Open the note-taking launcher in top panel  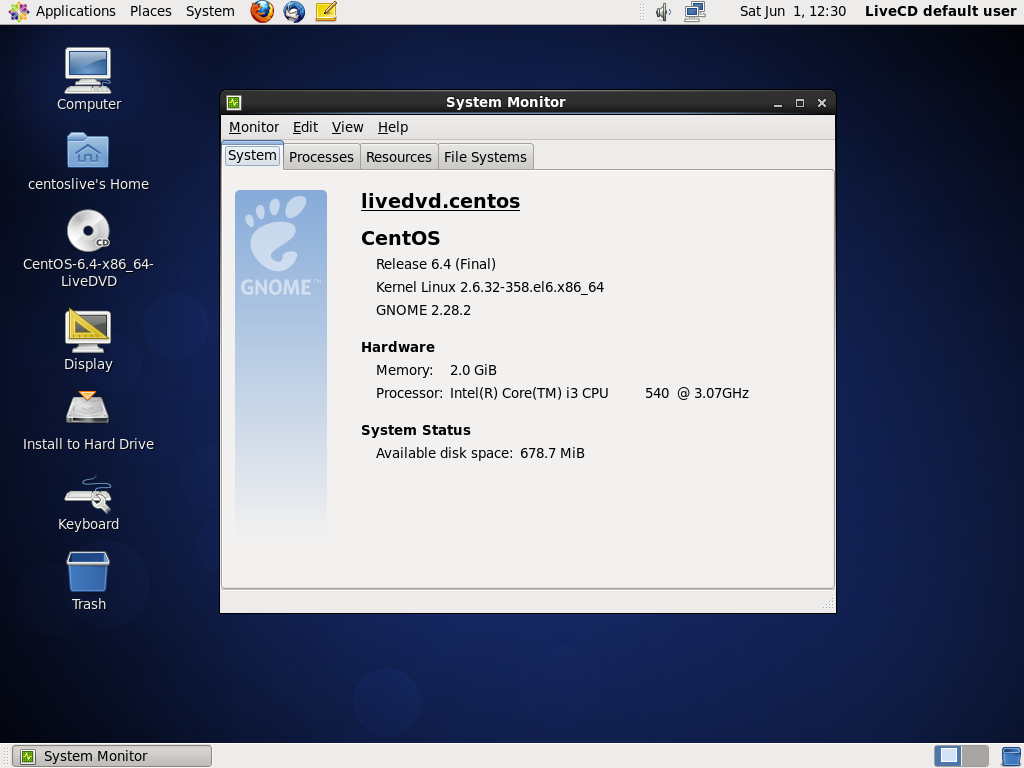pyautogui.click(x=326, y=11)
